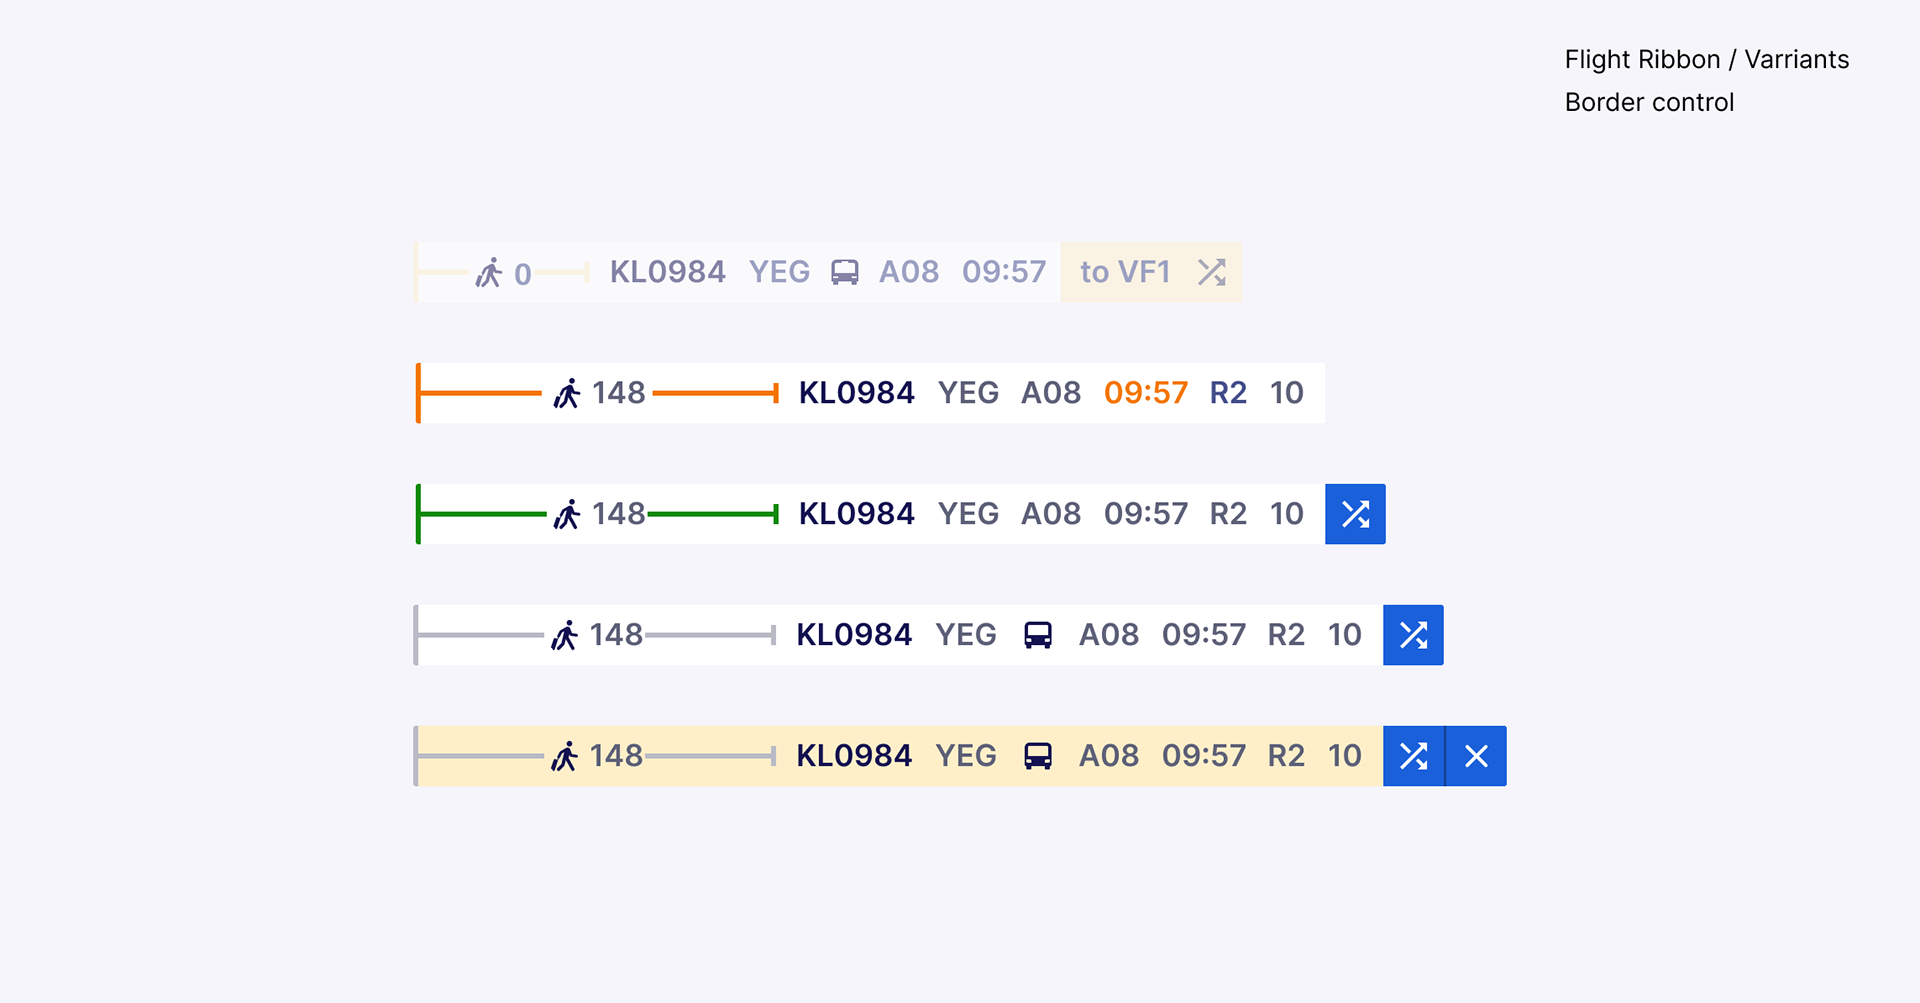Click the 'to VF1' label

[x=1125, y=272]
